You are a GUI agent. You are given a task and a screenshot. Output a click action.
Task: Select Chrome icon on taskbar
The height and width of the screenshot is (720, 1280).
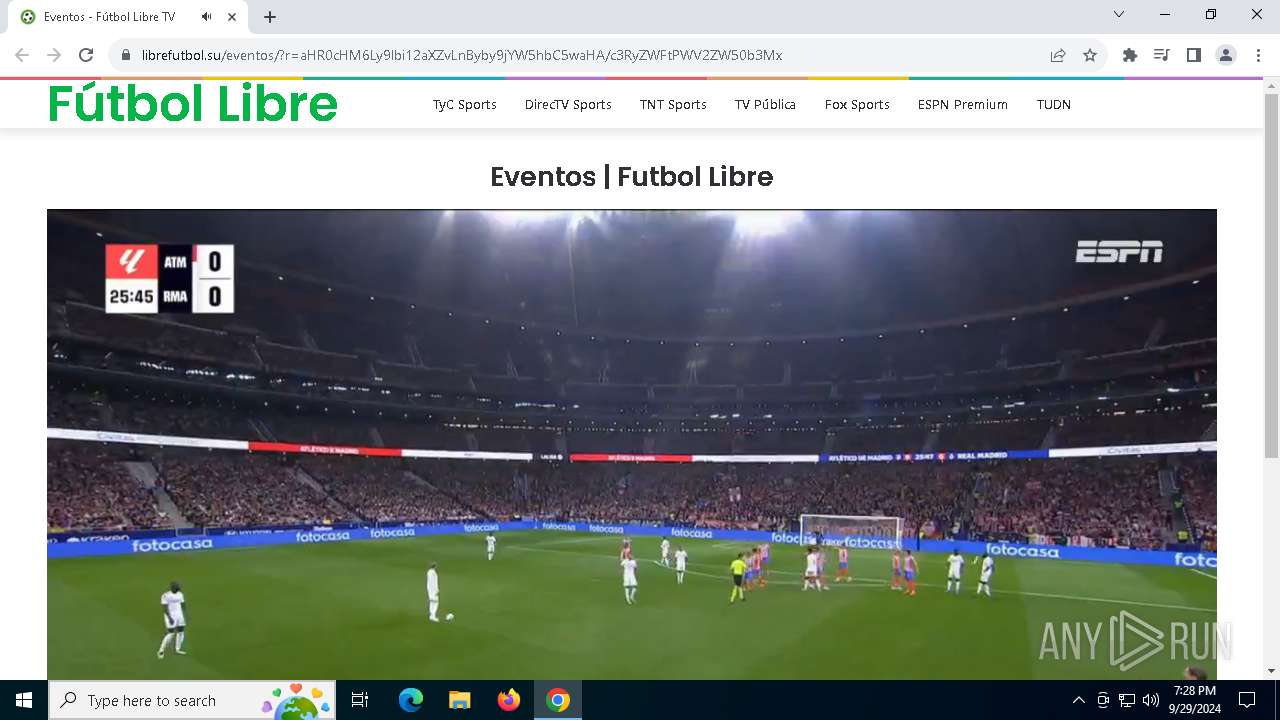tap(558, 700)
